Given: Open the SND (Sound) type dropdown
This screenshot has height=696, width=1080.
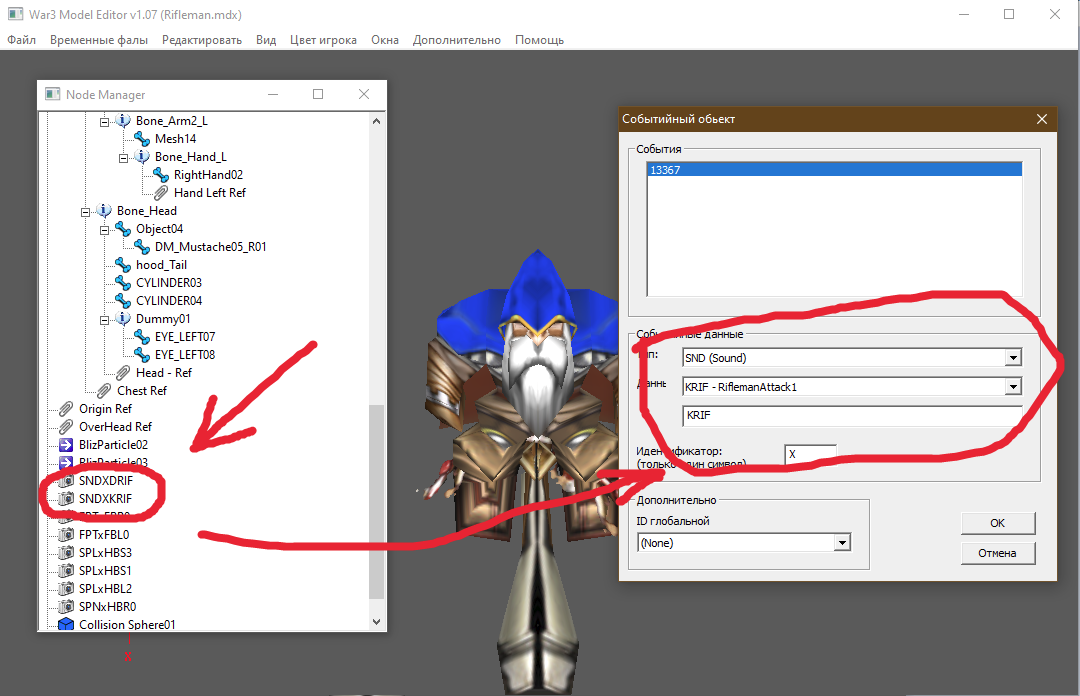Looking at the screenshot, I should click(x=1012, y=358).
